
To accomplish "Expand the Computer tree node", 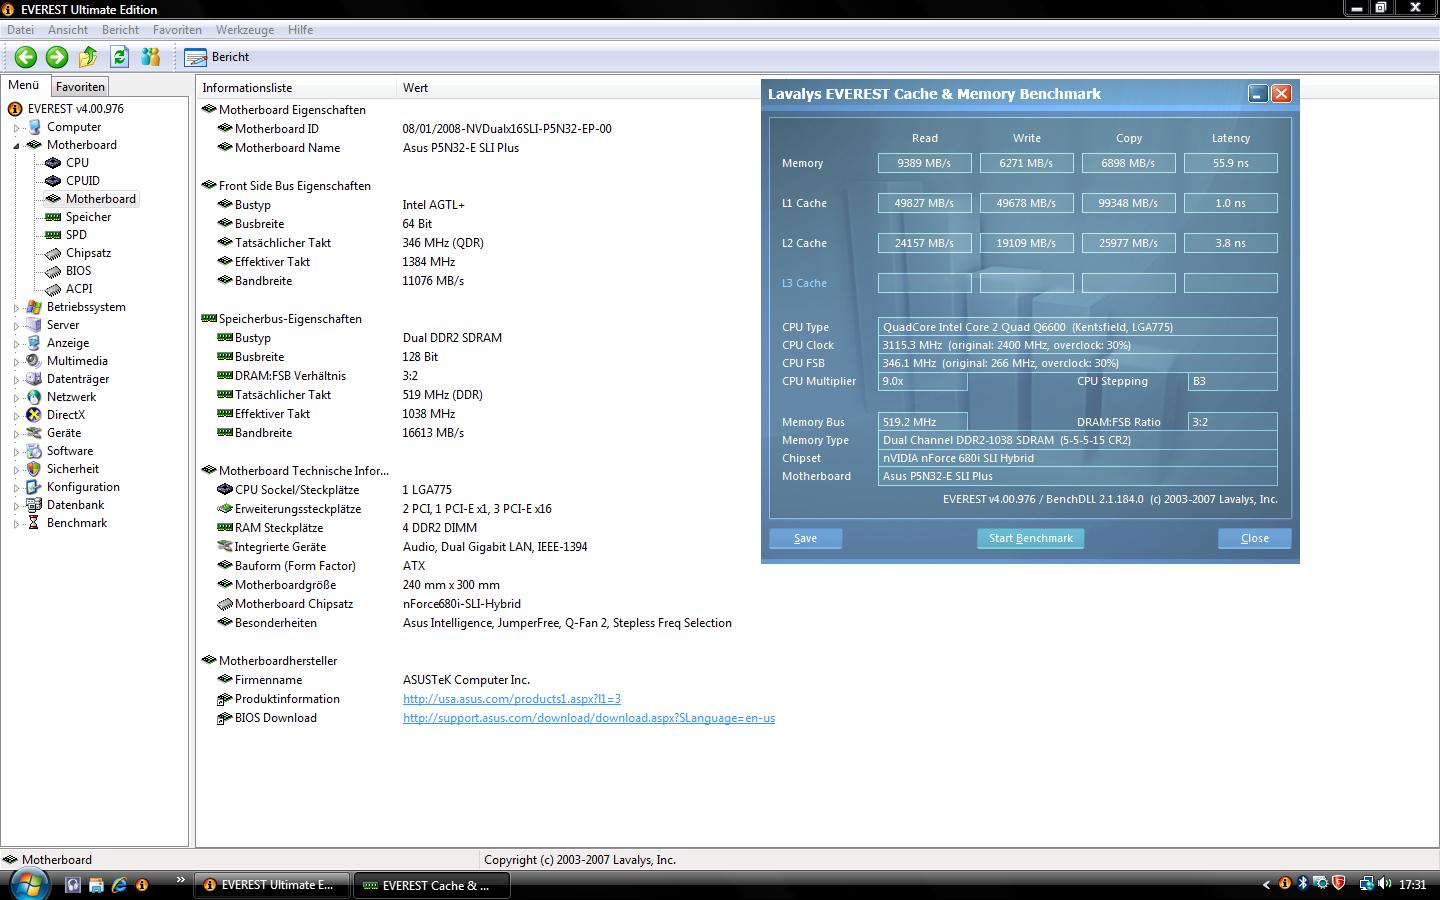I will [x=17, y=128].
